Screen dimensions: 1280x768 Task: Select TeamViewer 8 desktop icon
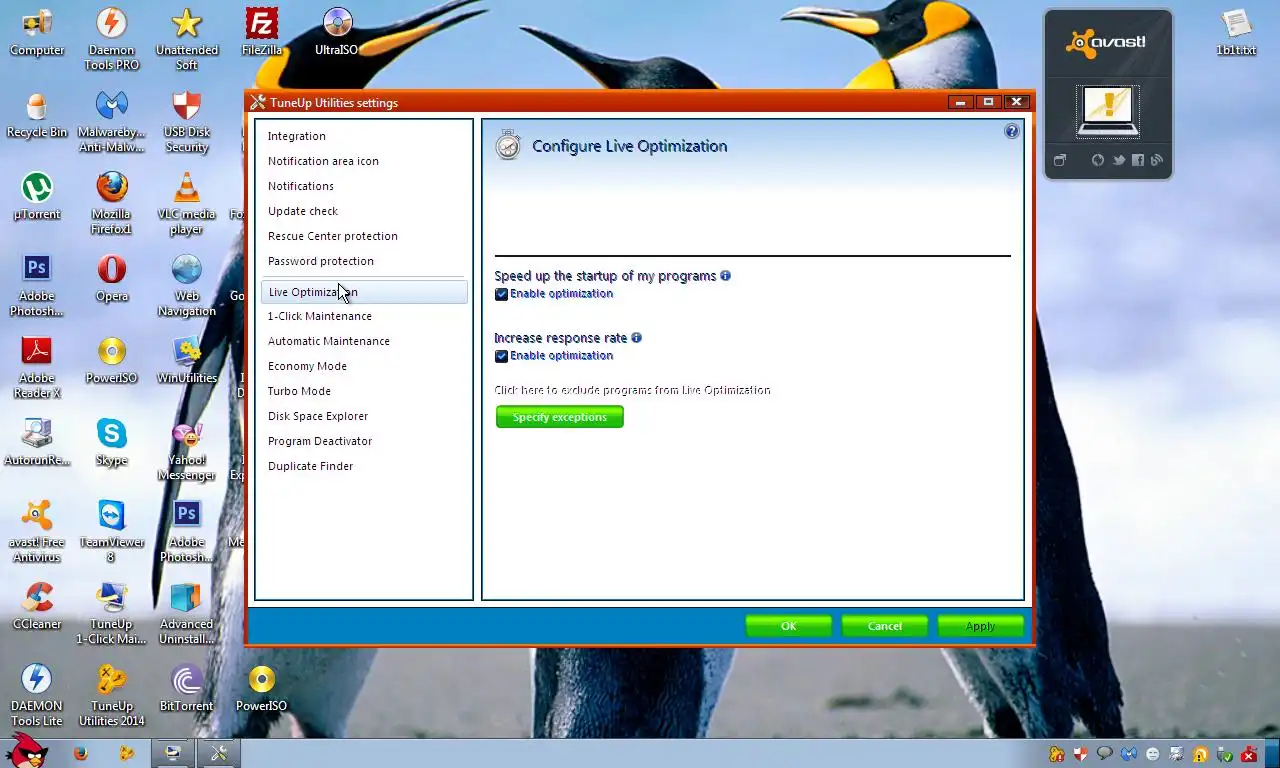click(x=111, y=532)
